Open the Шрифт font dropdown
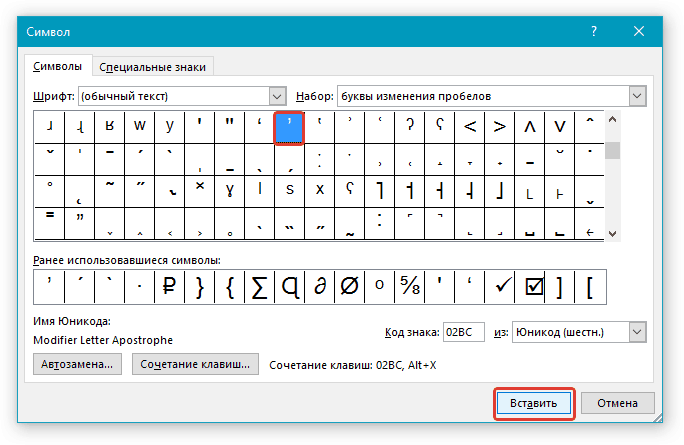 (x=278, y=96)
